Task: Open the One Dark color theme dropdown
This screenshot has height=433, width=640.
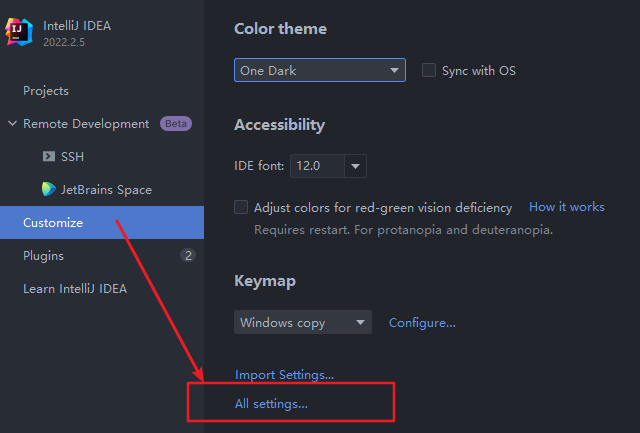Action: [320, 70]
